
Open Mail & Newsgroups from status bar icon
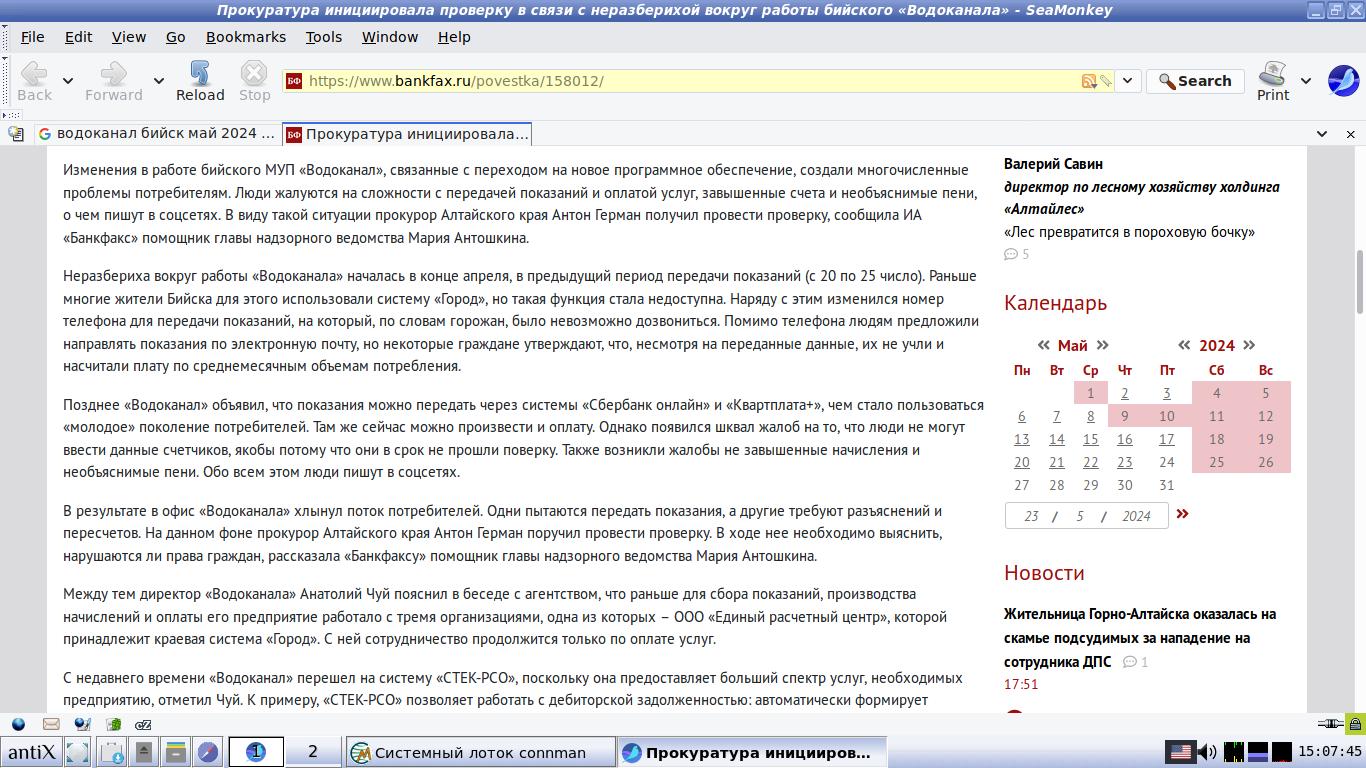[x=51, y=724]
